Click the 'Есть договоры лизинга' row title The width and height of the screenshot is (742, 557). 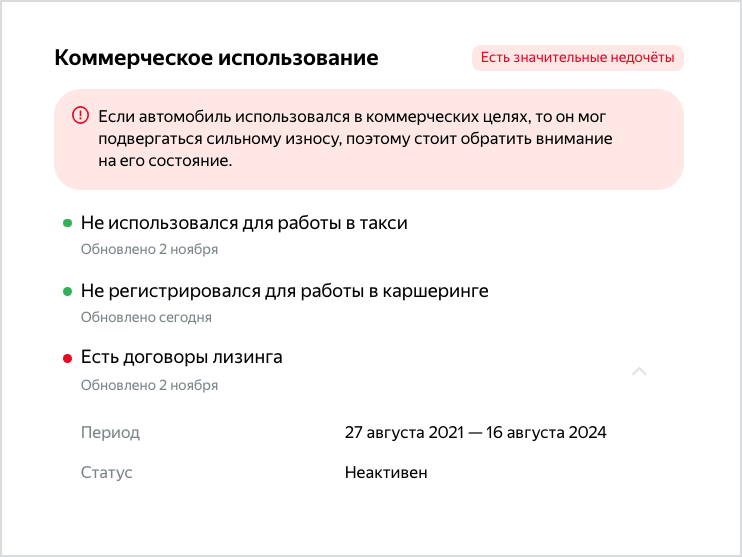(181, 357)
